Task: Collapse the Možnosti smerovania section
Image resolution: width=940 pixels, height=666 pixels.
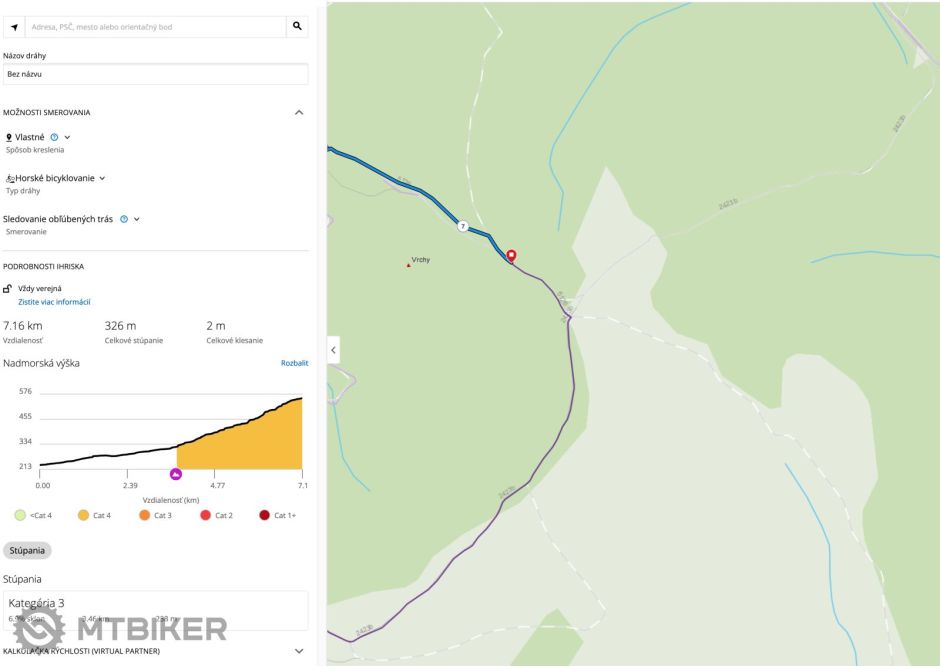Action: pos(298,112)
